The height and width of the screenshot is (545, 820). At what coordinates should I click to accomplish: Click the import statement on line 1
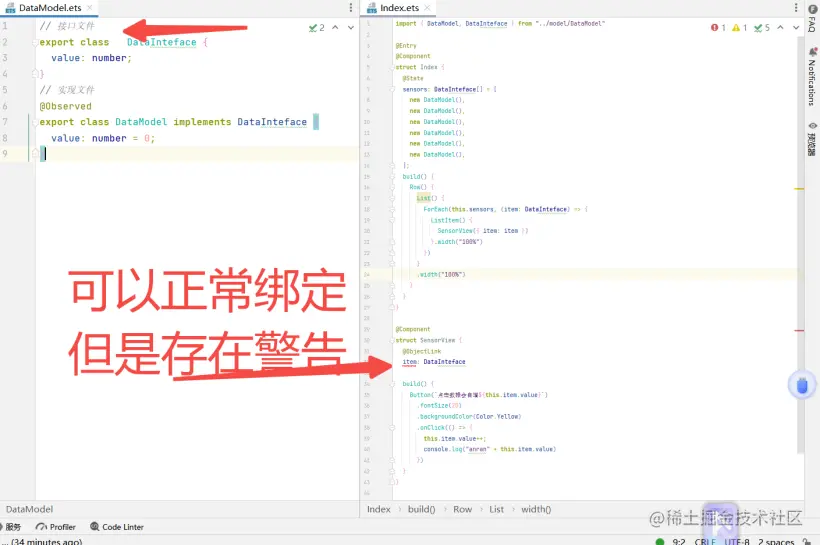click(x=500, y=24)
